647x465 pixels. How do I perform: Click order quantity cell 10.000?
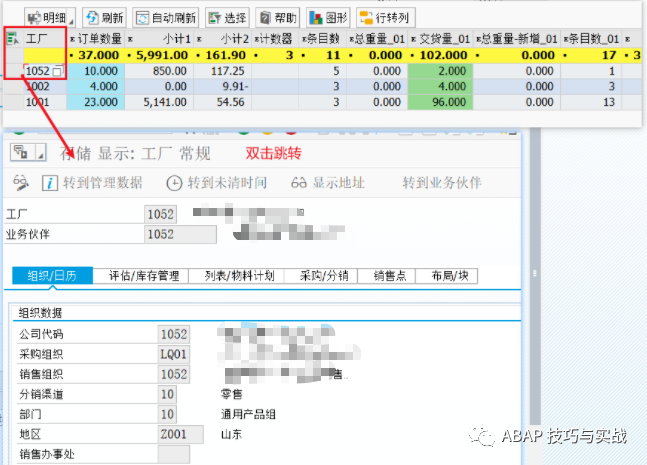point(96,71)
